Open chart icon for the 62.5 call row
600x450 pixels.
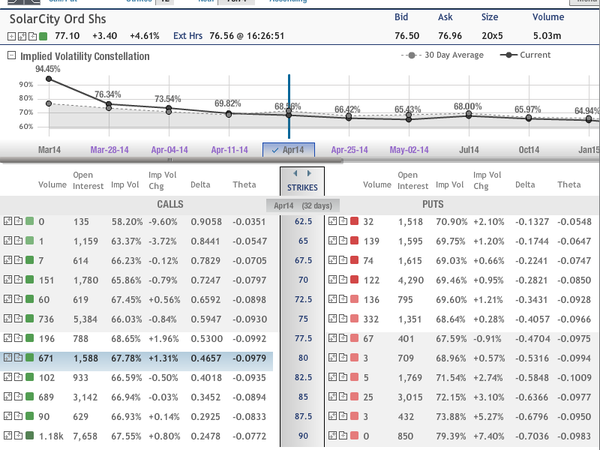click(8, 221)
